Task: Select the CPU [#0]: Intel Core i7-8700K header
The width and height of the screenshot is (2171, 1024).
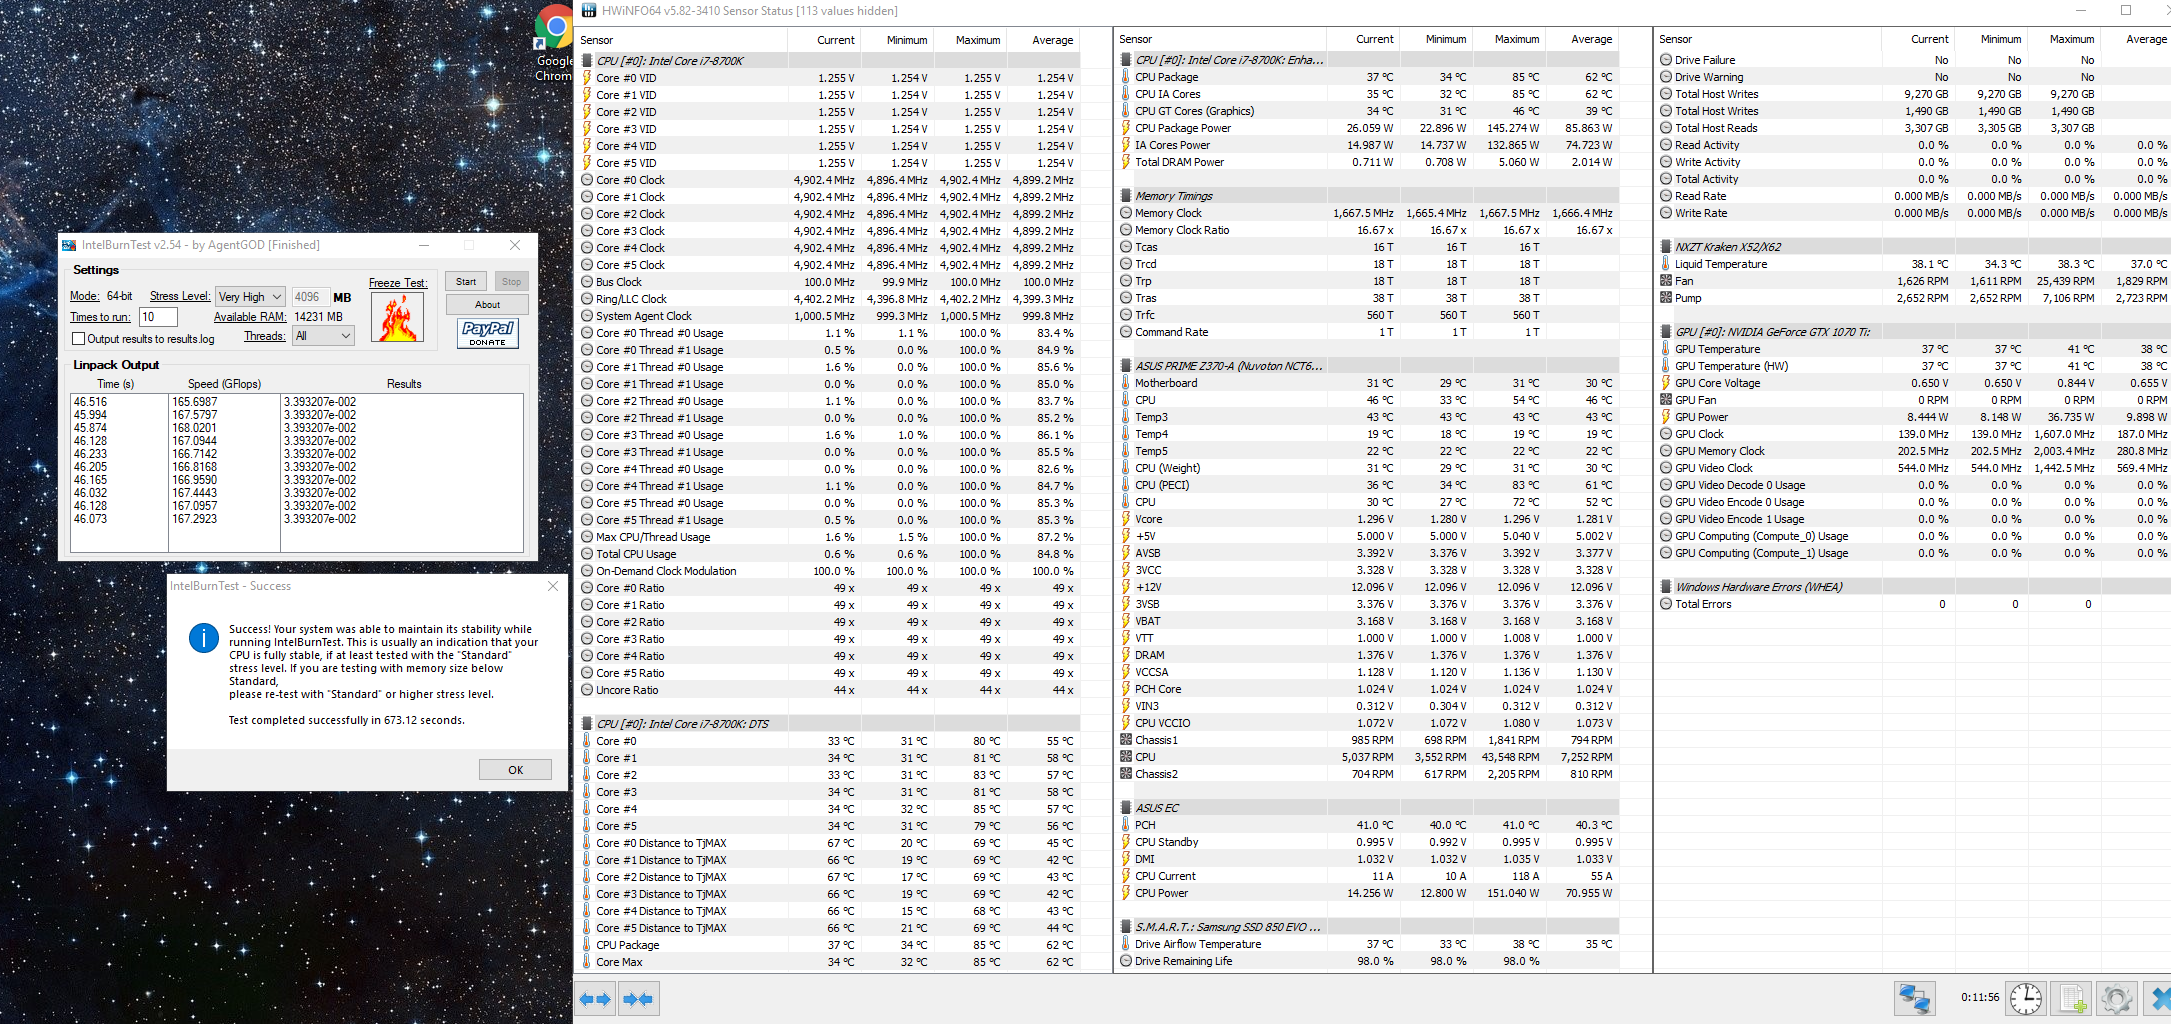Action: [x=828, y=61]
